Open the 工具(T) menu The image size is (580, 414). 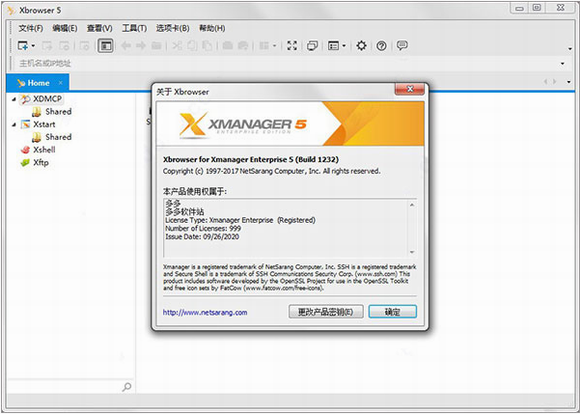click(x=134, y=28)
